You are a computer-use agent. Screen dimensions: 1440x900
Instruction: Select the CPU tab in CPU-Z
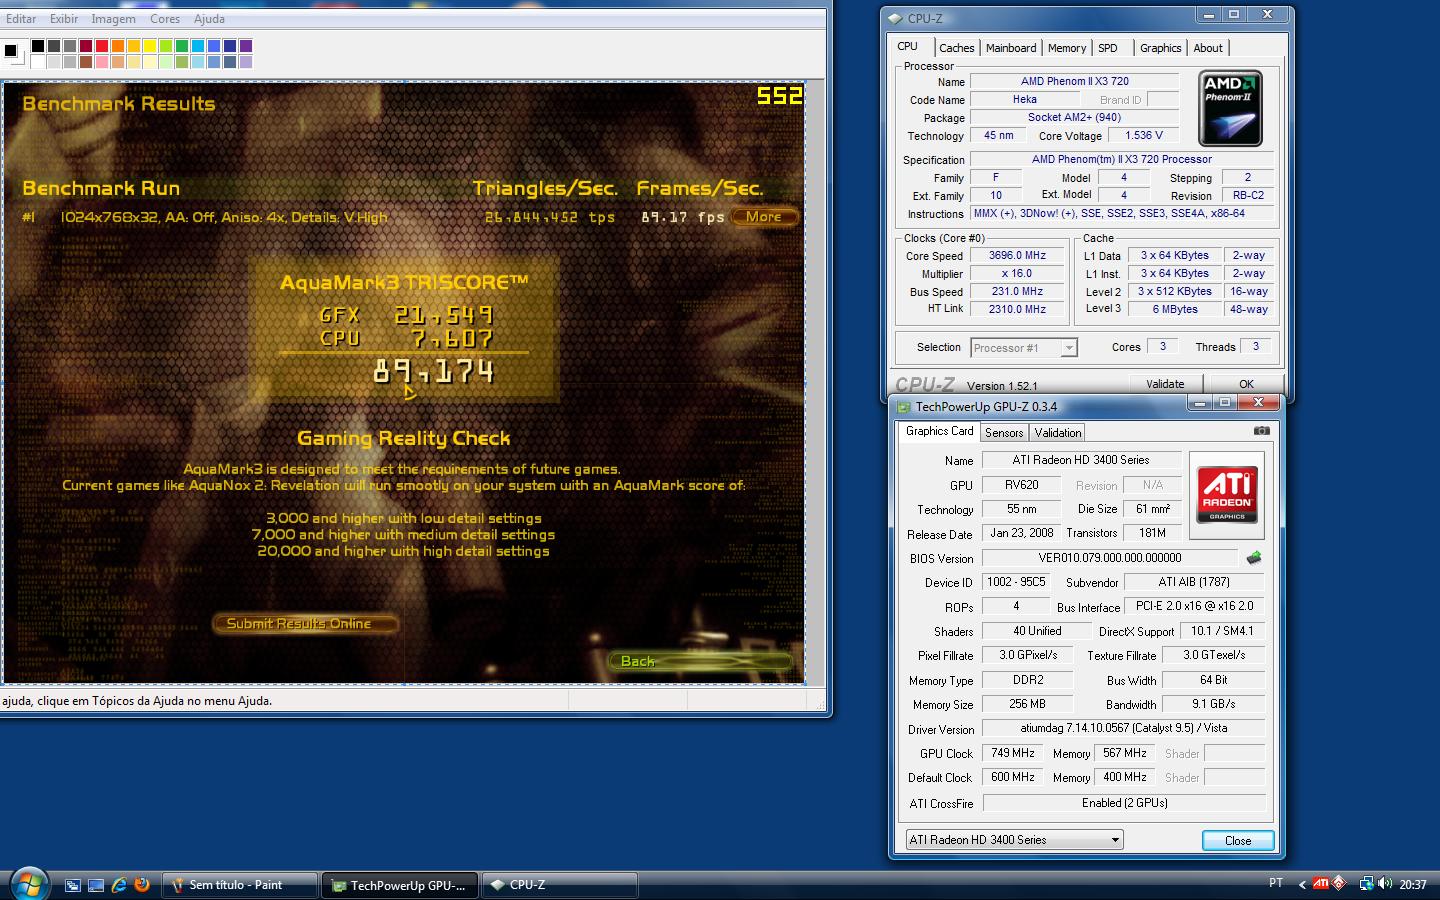[x=908, y=47]
